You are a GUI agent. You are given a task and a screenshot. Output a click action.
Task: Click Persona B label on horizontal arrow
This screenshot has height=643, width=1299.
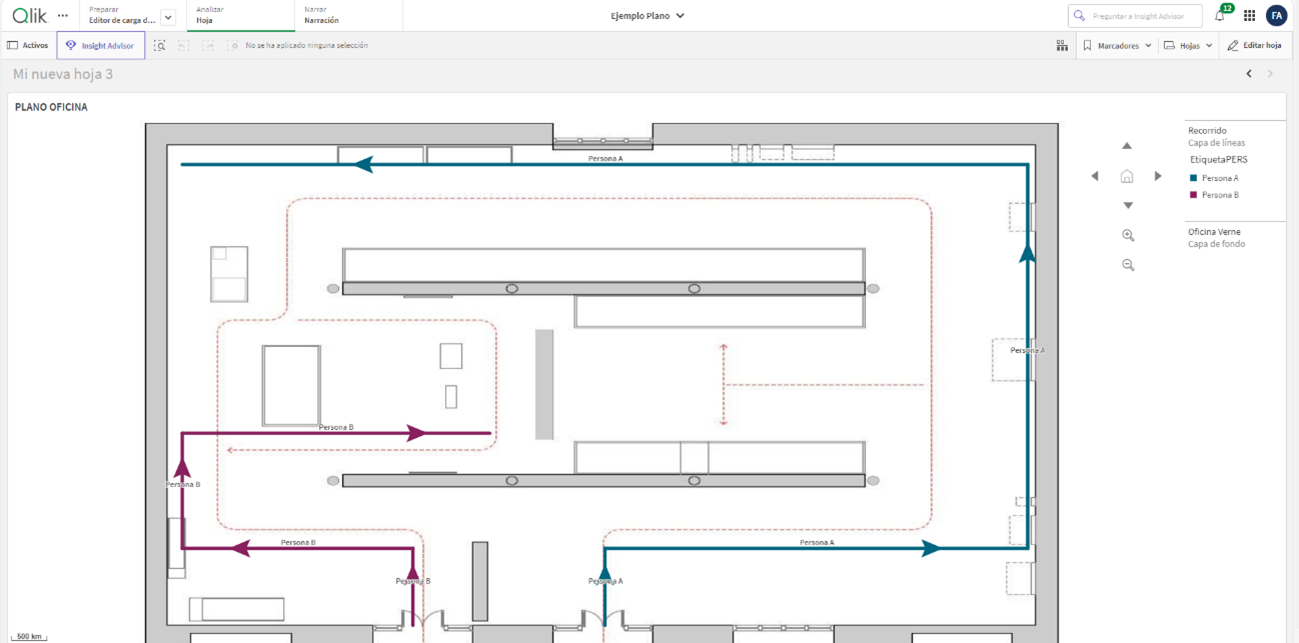click(x=336, y=427)
